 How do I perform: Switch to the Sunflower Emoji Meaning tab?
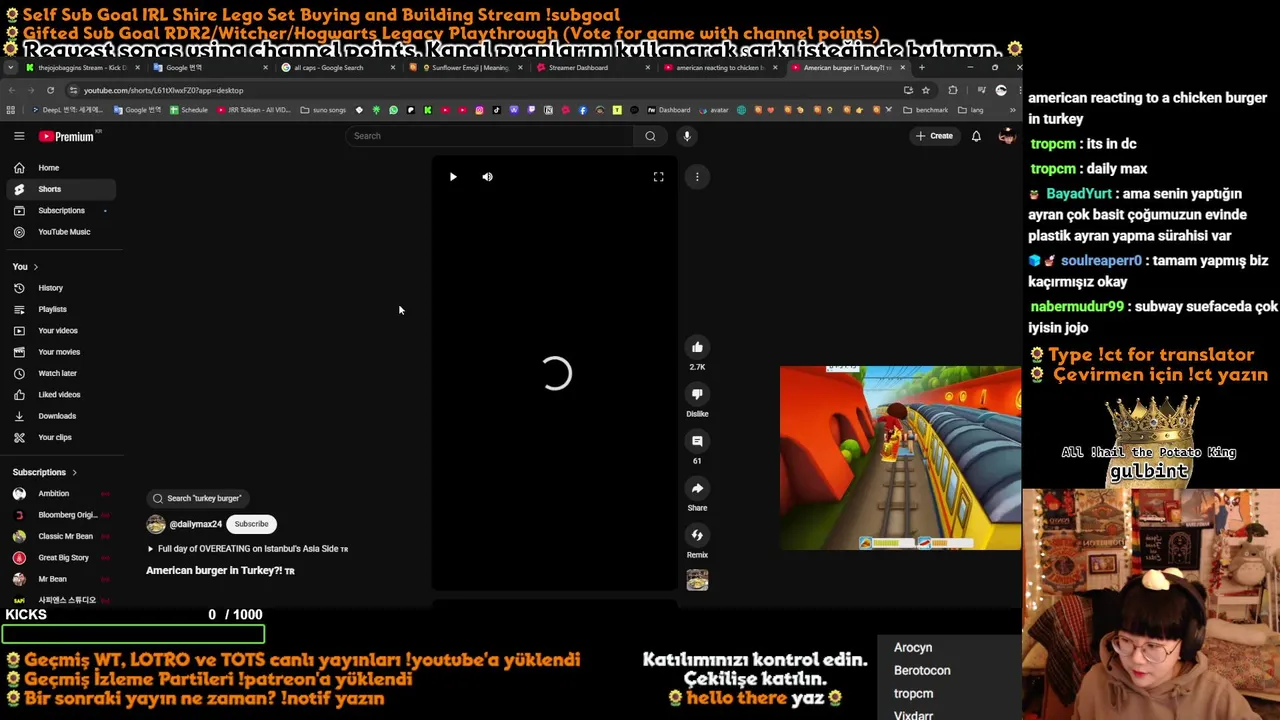click(x=468, y=68)
